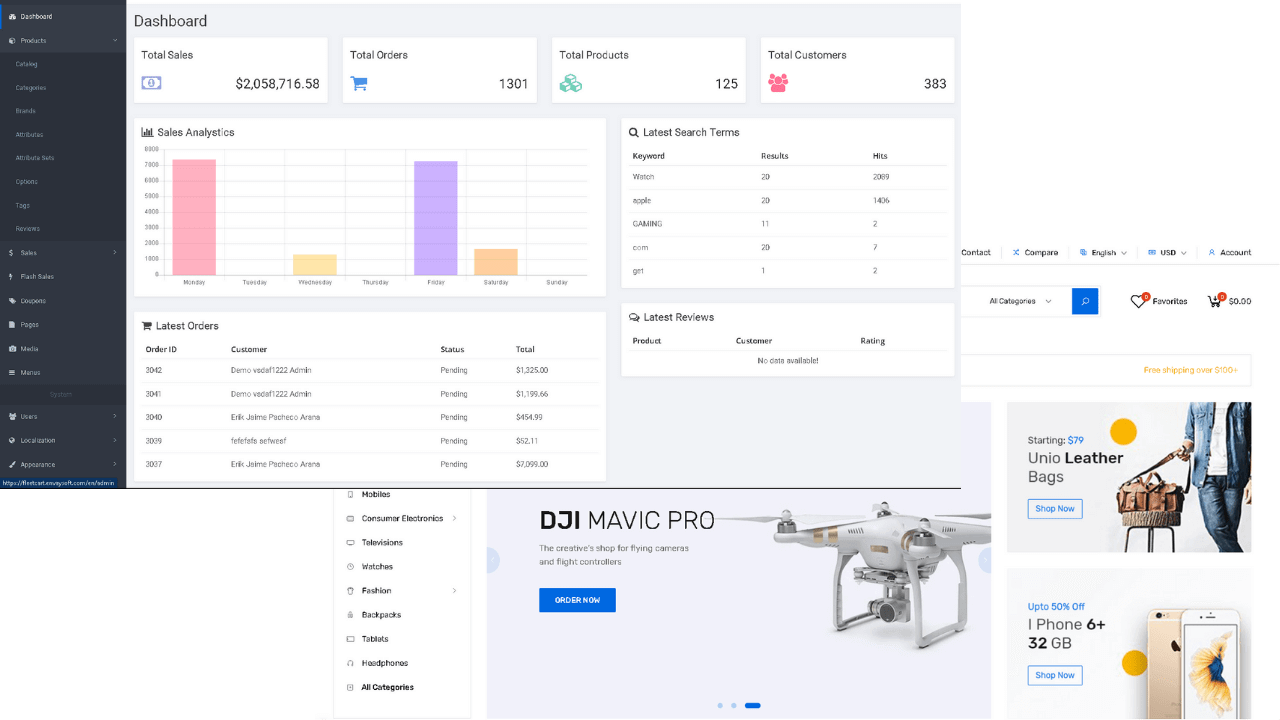This screenshot has height=720, width=1280.
Task: Expand the Users sidebar section
Action: pos(63,416)
